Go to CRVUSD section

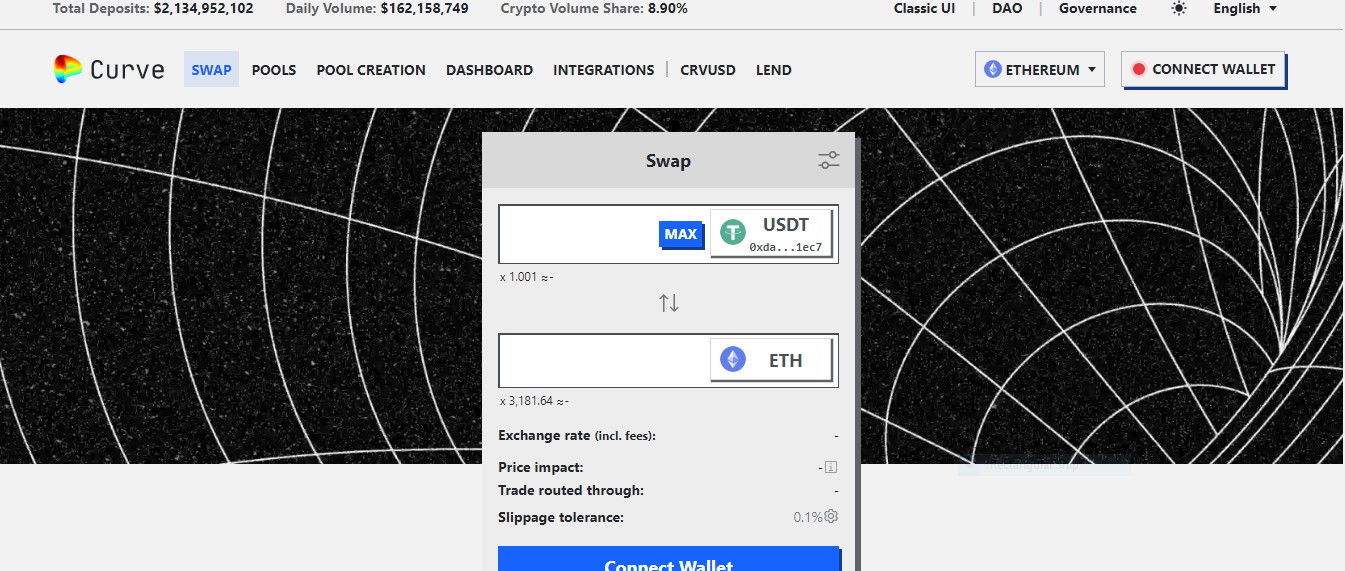[708, 70]
